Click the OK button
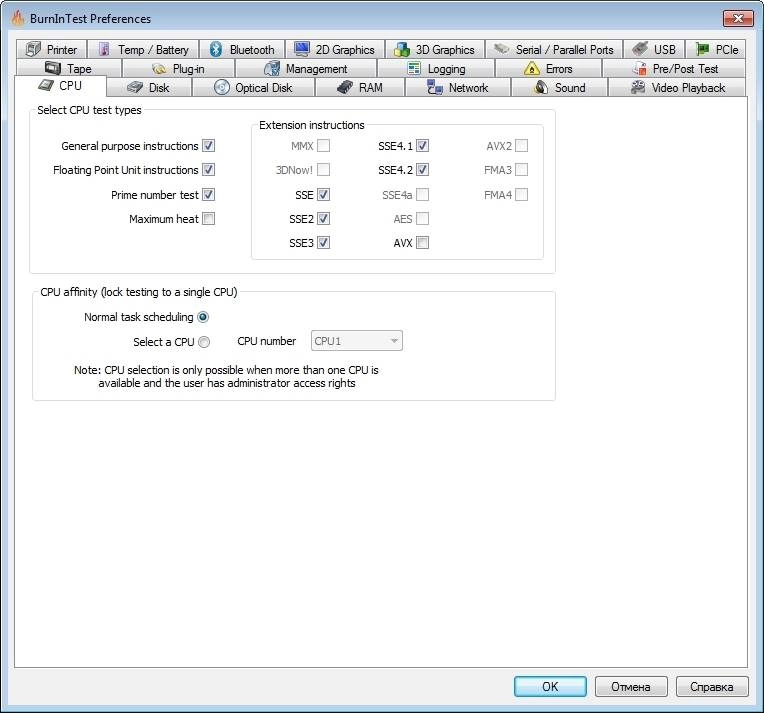Screen dimensions: 764x713 (550, 687)
